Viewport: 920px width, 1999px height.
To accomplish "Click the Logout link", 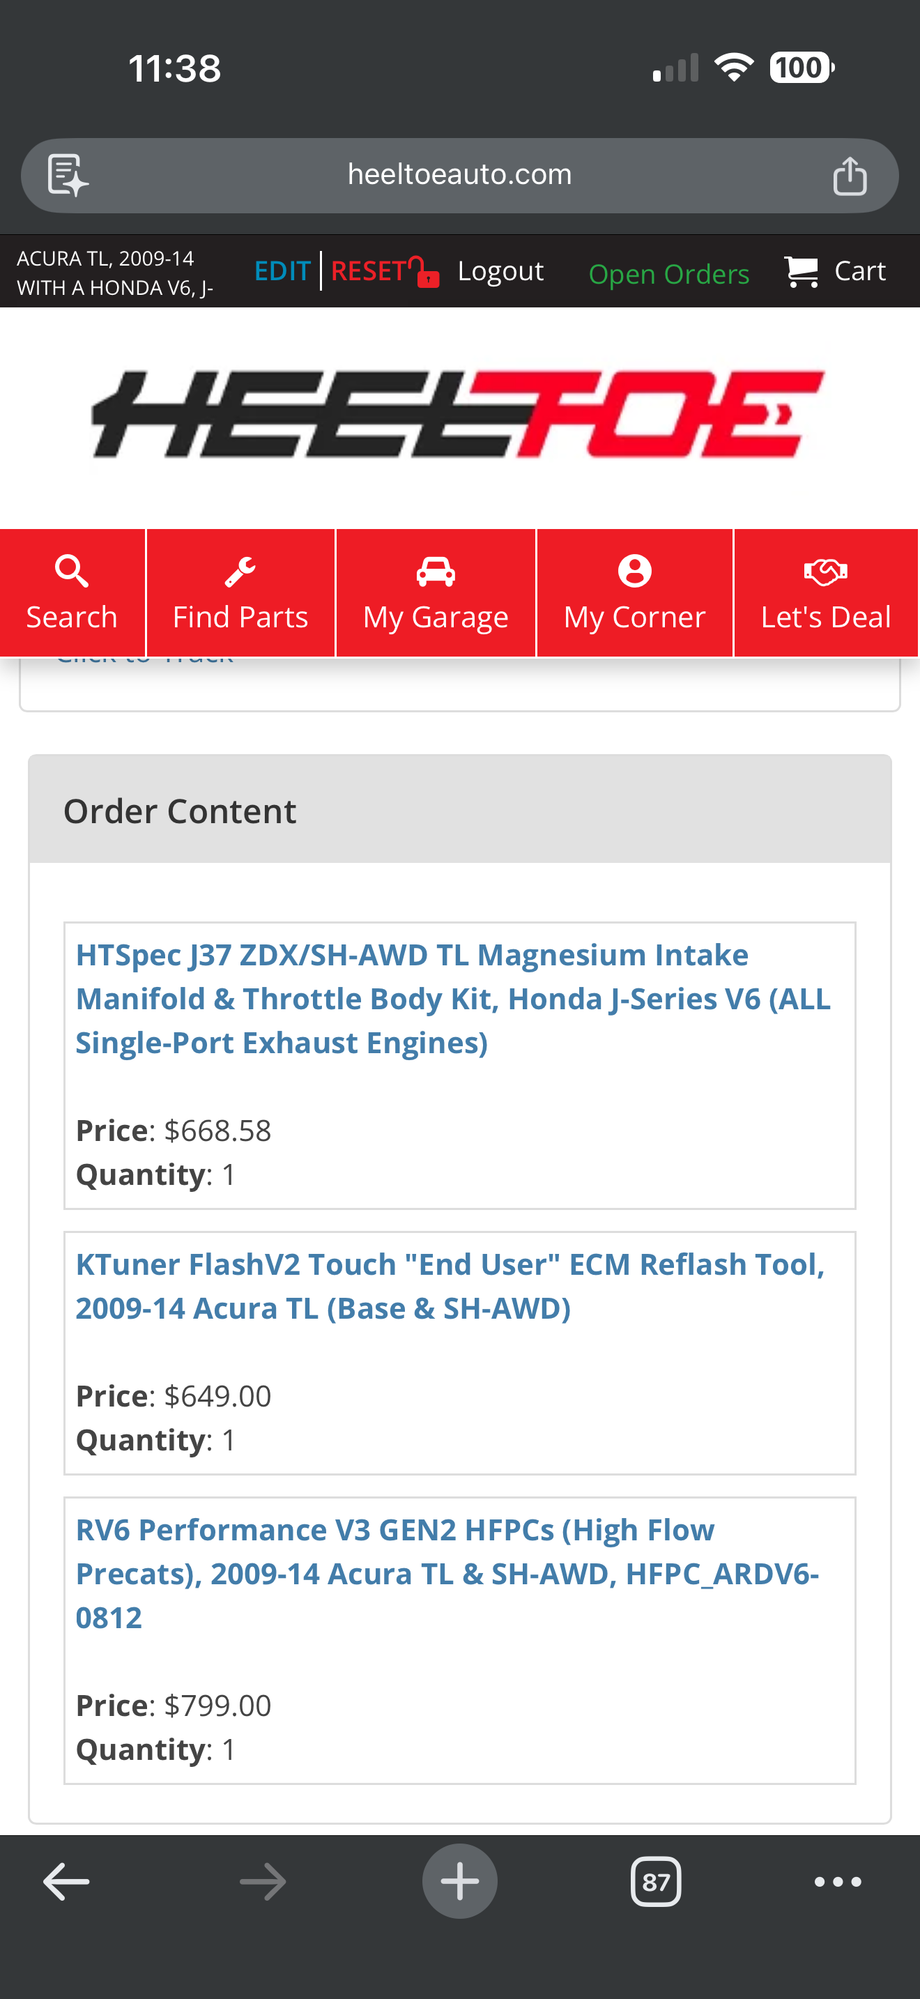I will [x=500, y=271].
